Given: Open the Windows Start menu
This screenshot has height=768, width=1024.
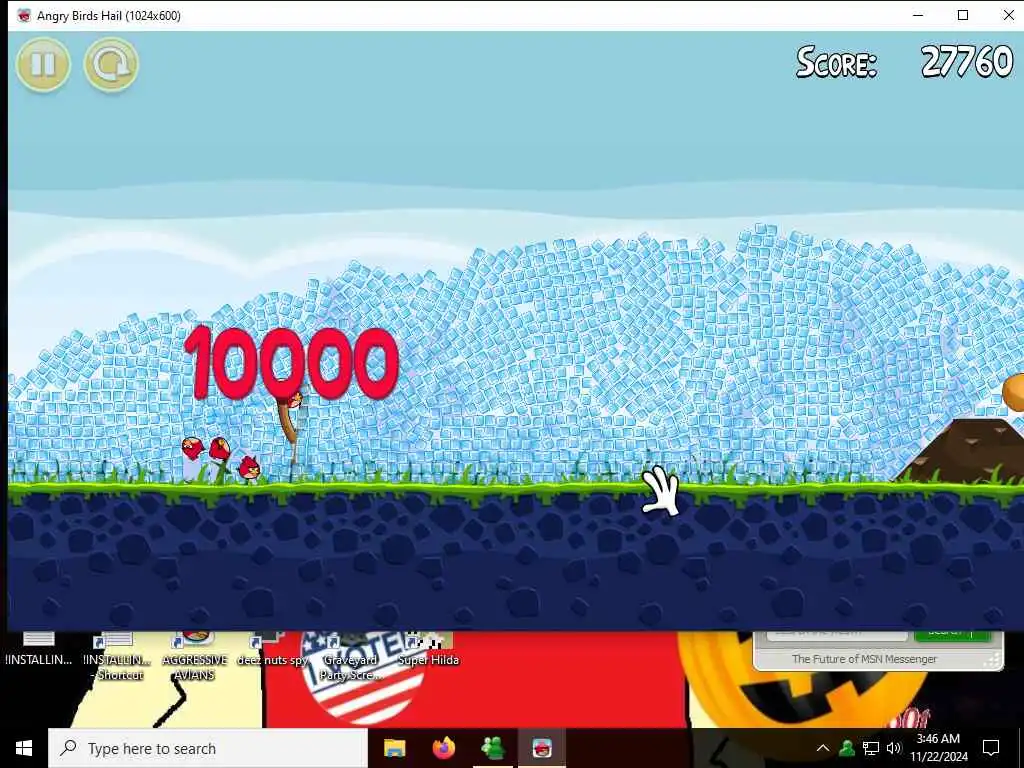Looking at the screenshot, I should pos(24,748).
